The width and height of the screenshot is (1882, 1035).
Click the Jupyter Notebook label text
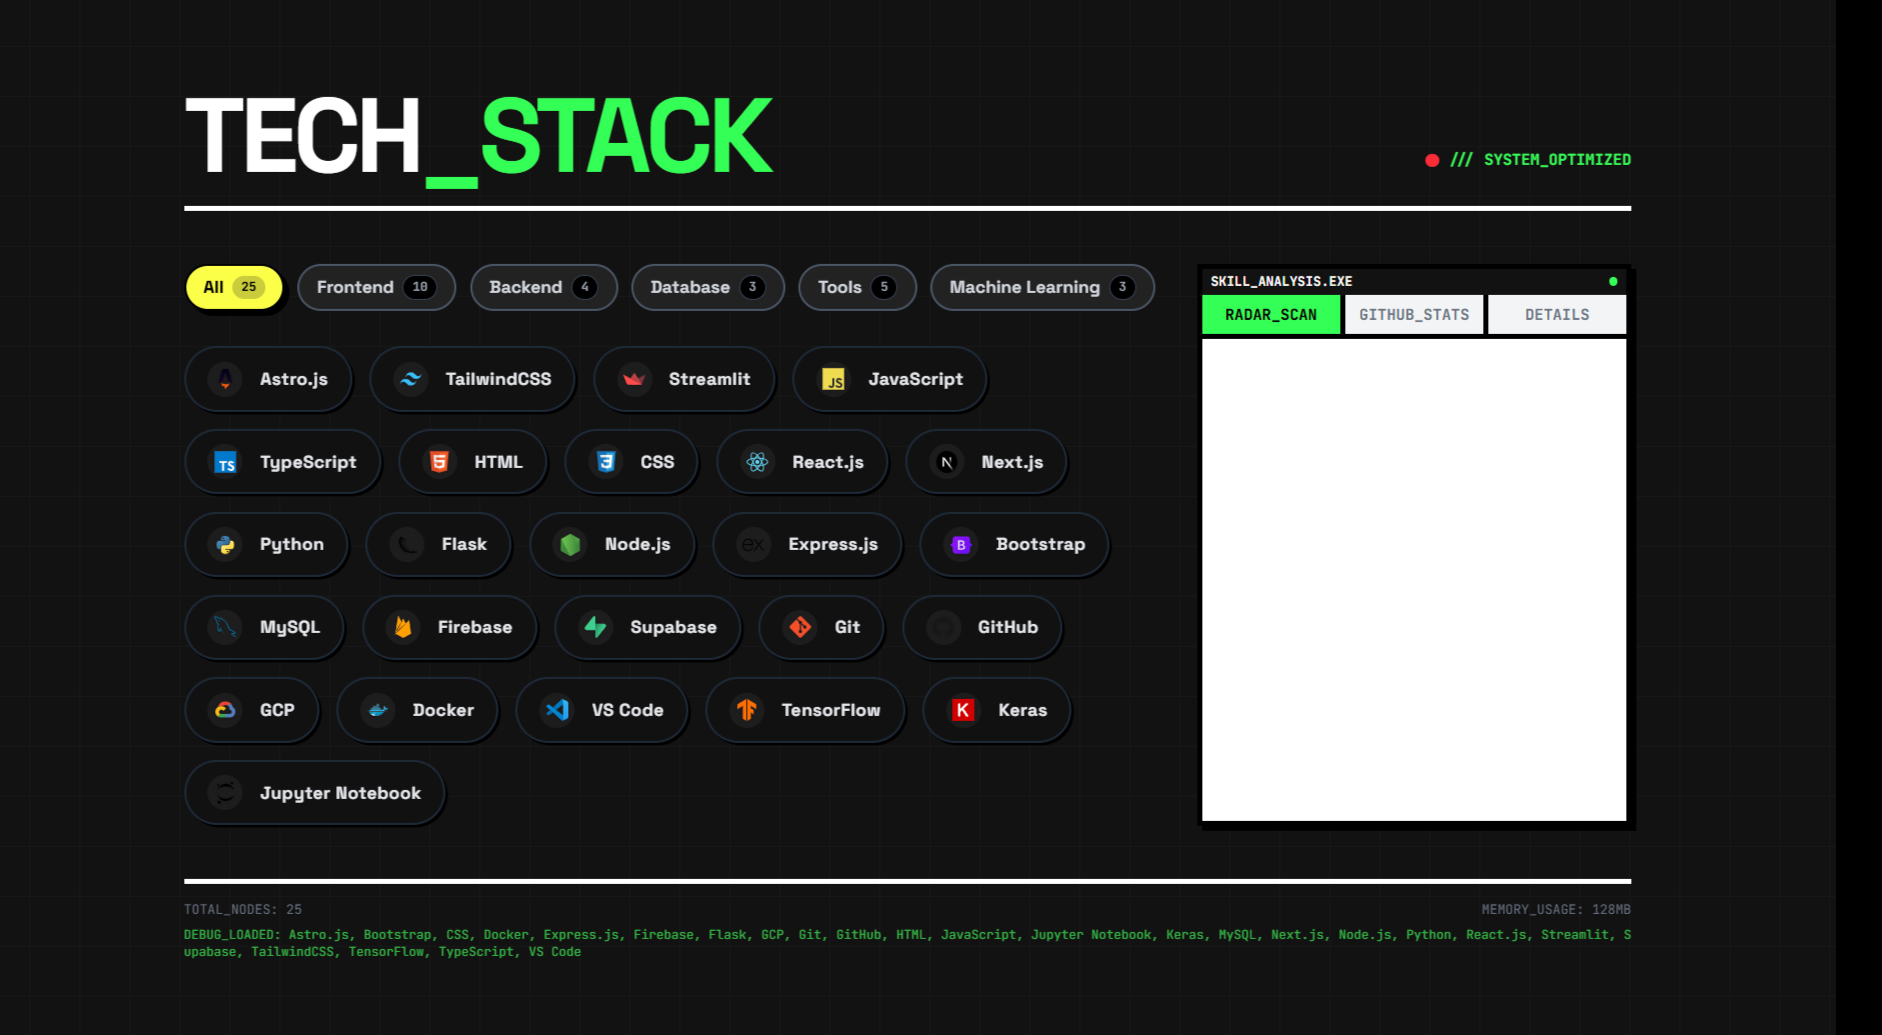click(x=340, y=793)
